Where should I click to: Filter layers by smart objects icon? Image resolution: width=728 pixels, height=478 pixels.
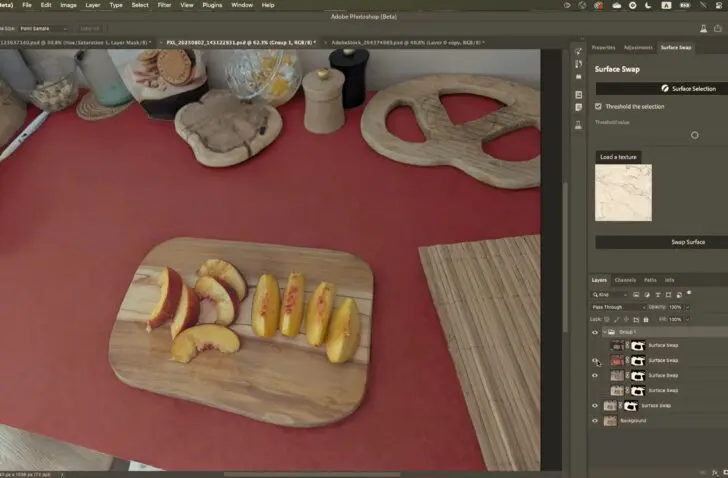(x=679, y=295)
